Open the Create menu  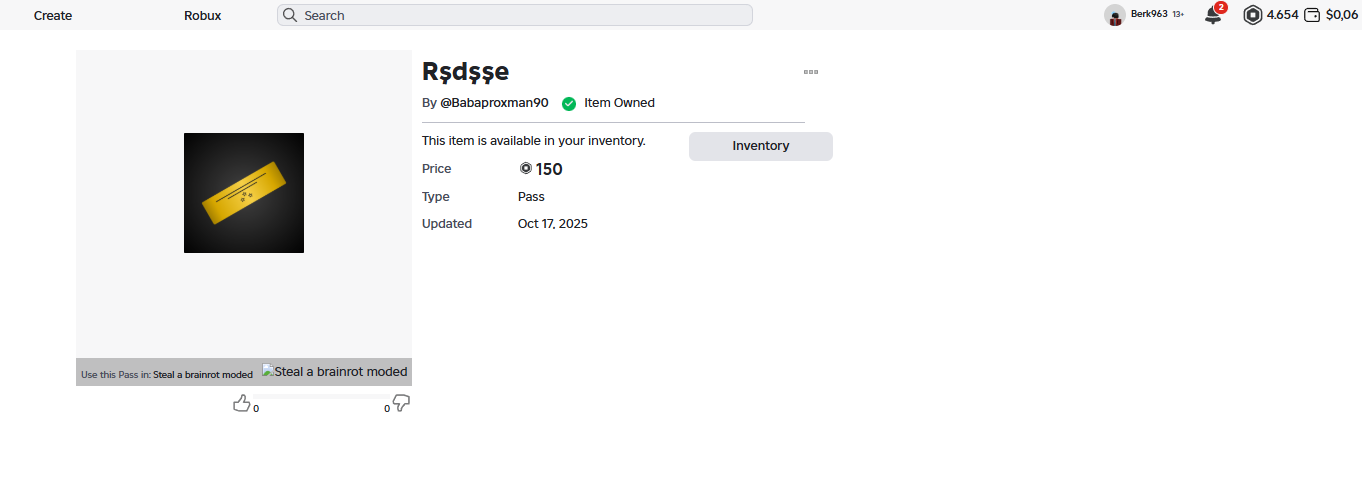point(53,15)
